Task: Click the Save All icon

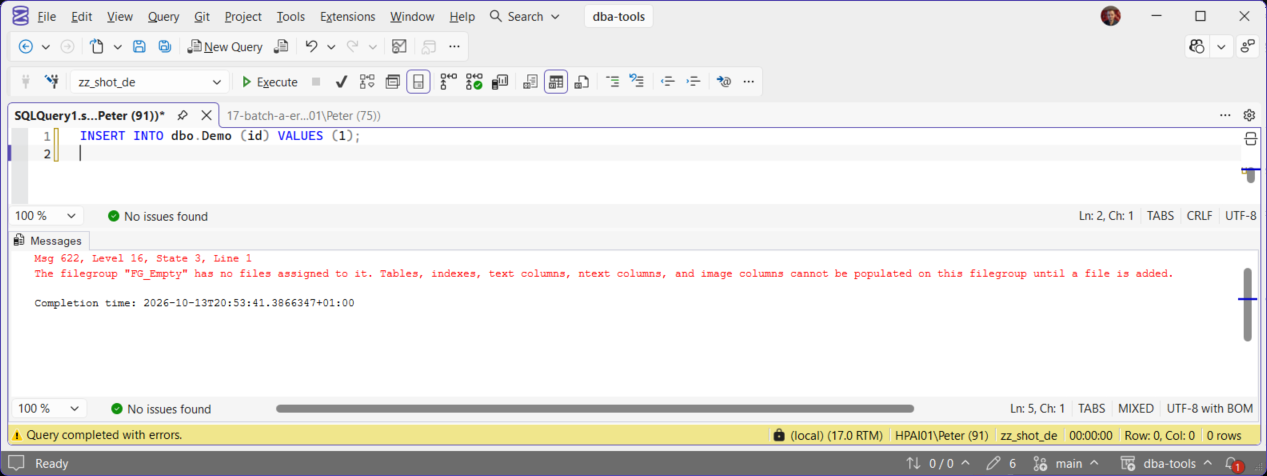Action: (163, 46)
